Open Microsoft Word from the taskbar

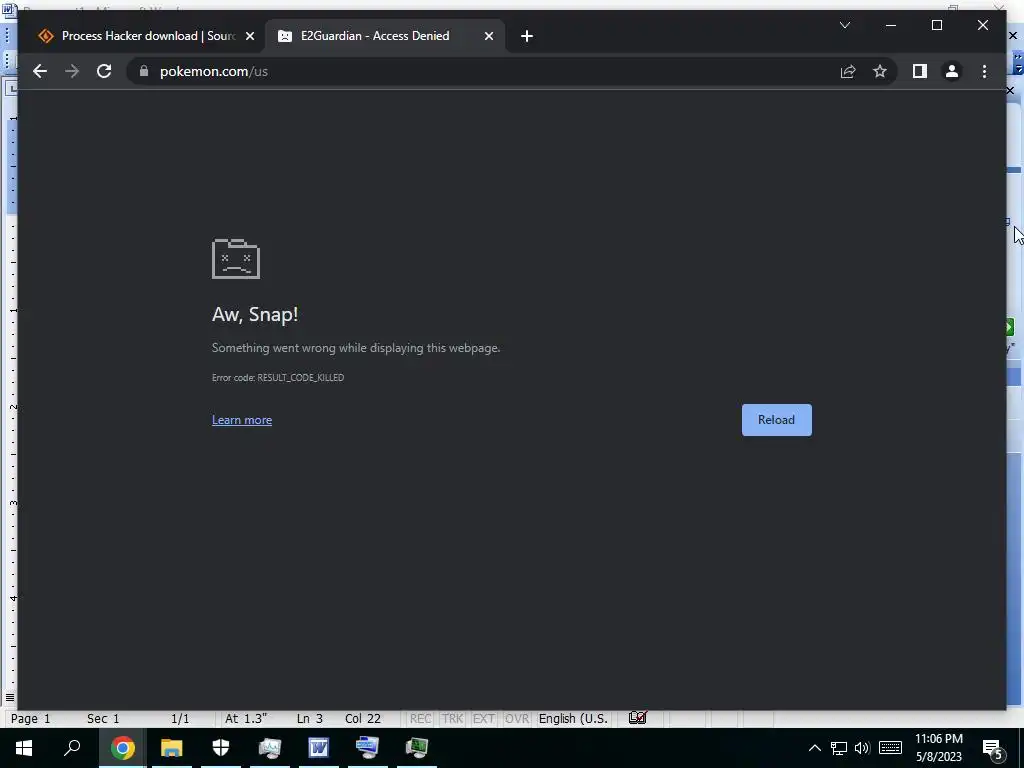click(319, 748)
